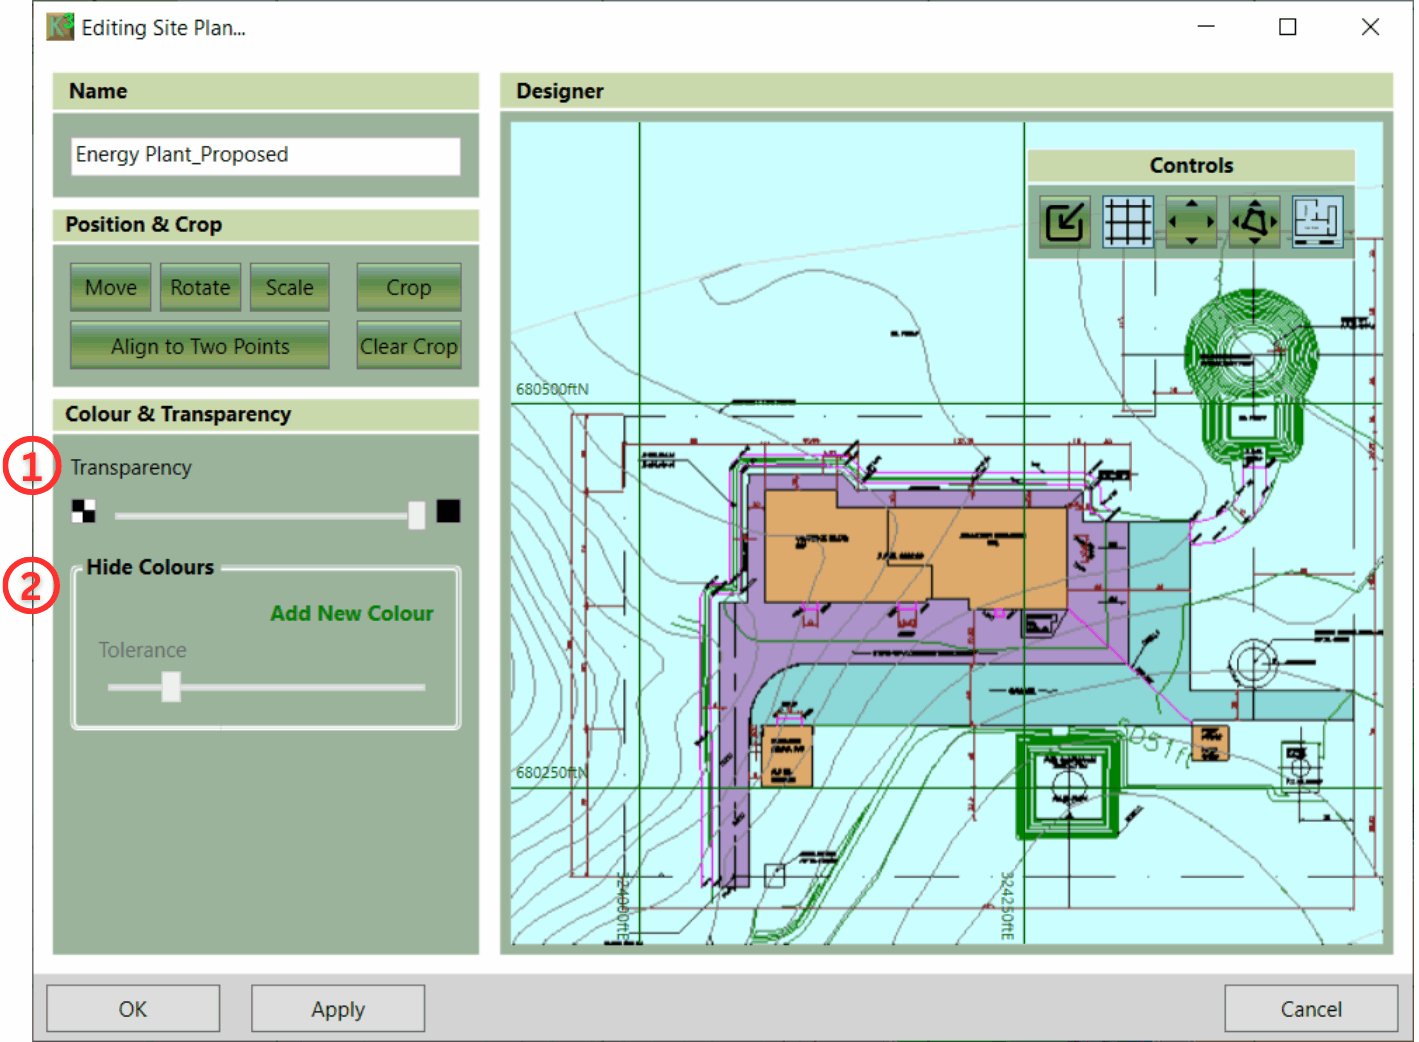Viewport: 1419px width, 1042px height.
Task: Click the Add New Colour link
Action: (351, 614)
